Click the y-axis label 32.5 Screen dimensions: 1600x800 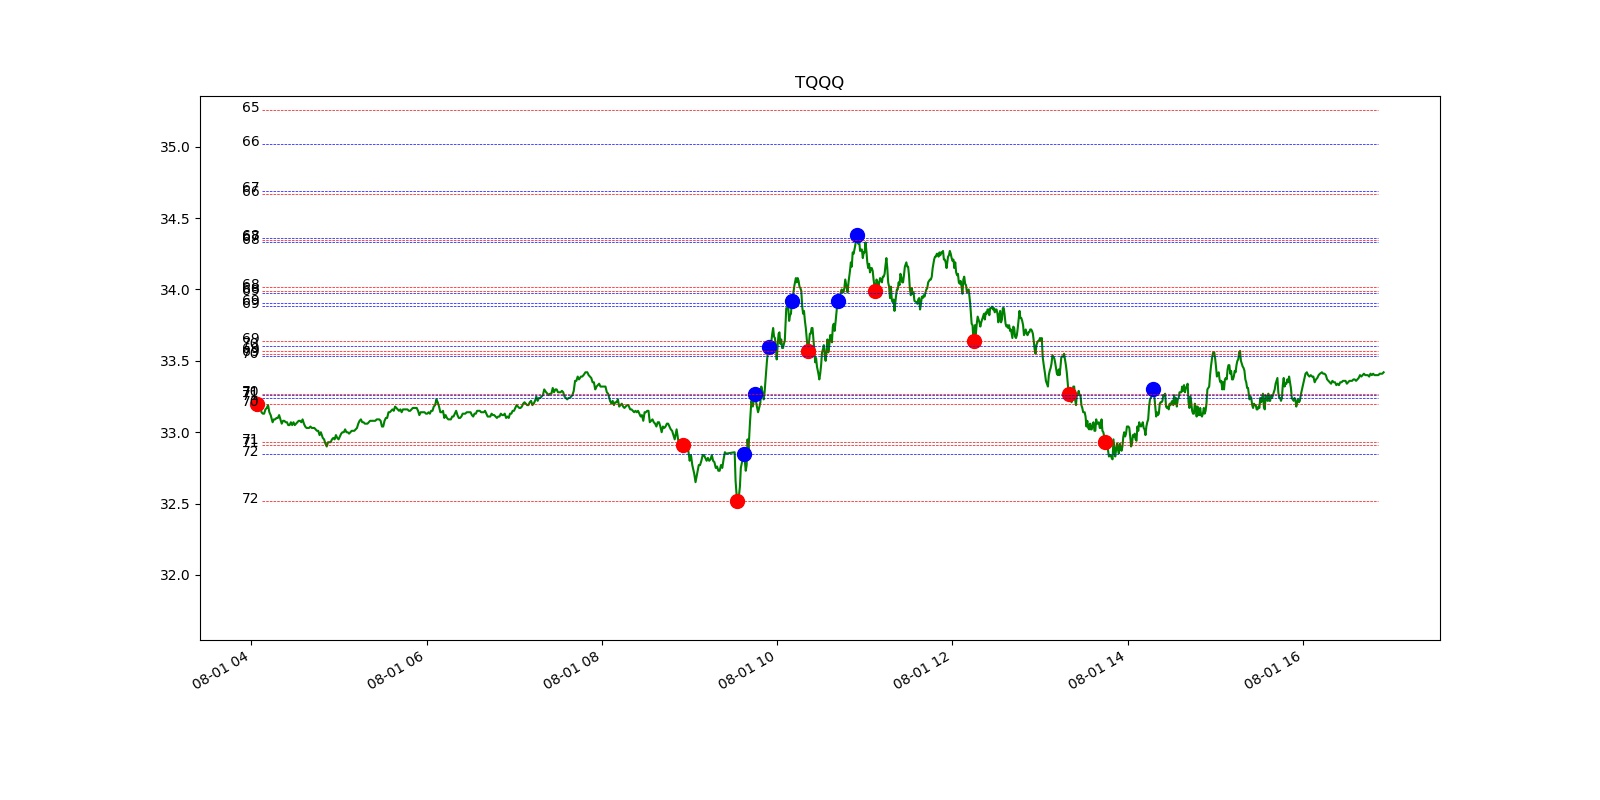pos(174,504)
